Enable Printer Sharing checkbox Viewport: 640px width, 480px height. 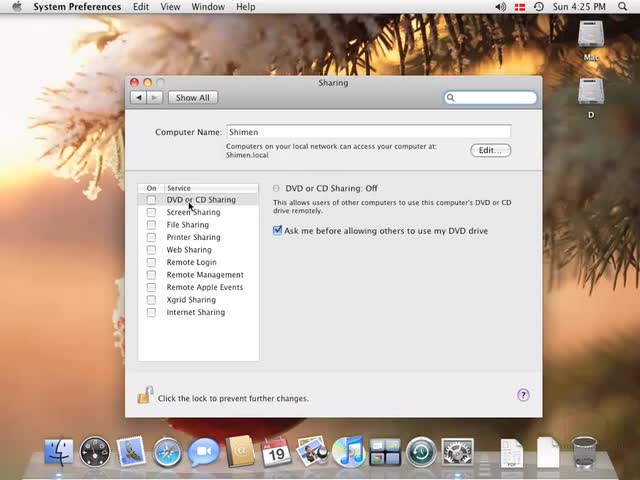pos(151,237)
